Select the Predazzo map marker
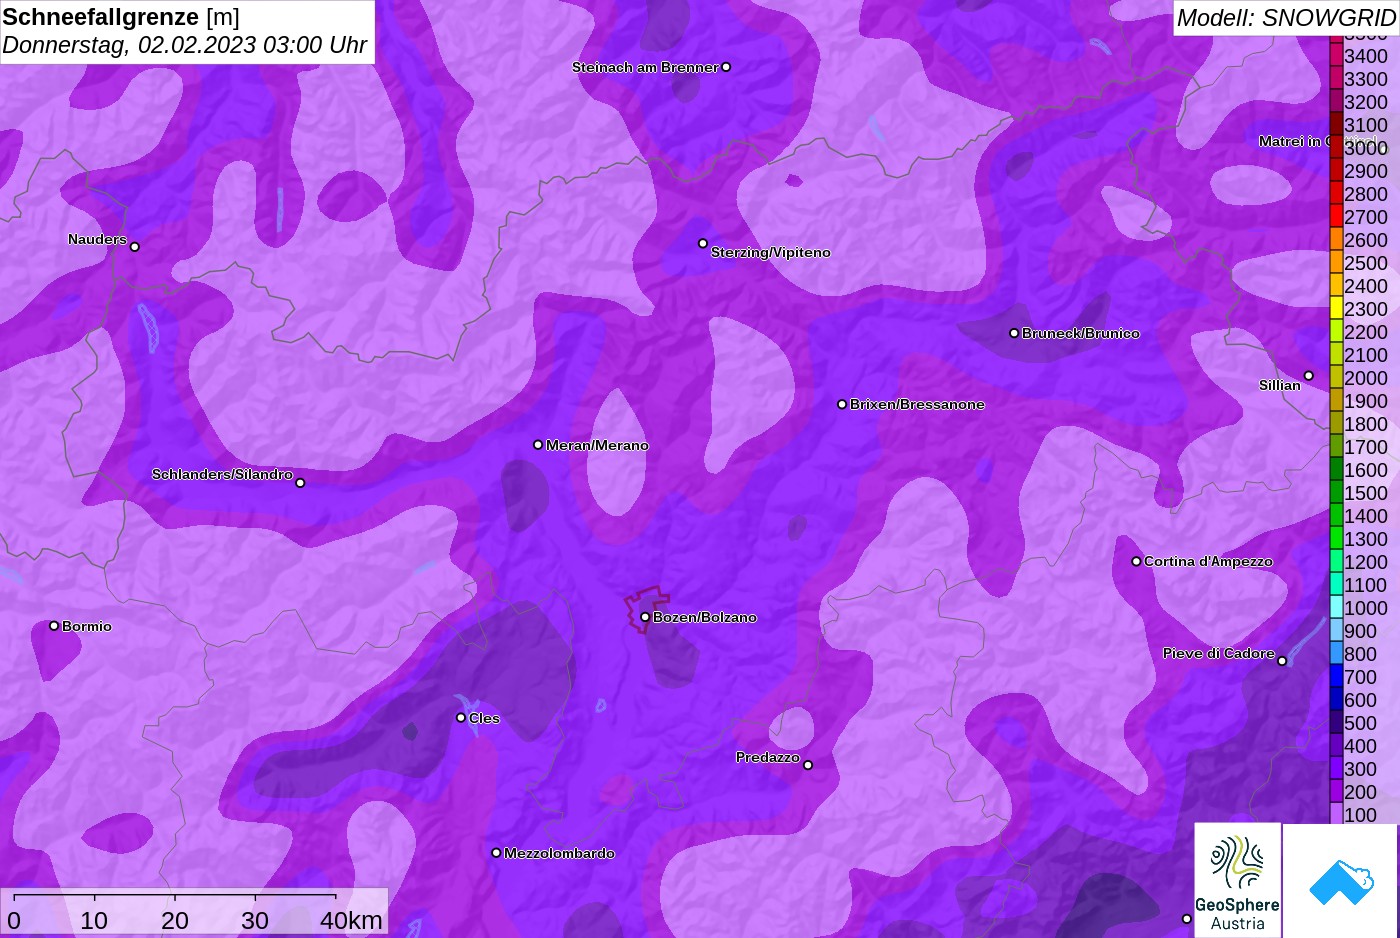This screenshot has width=1400, height=938. [x=808, y=765]
